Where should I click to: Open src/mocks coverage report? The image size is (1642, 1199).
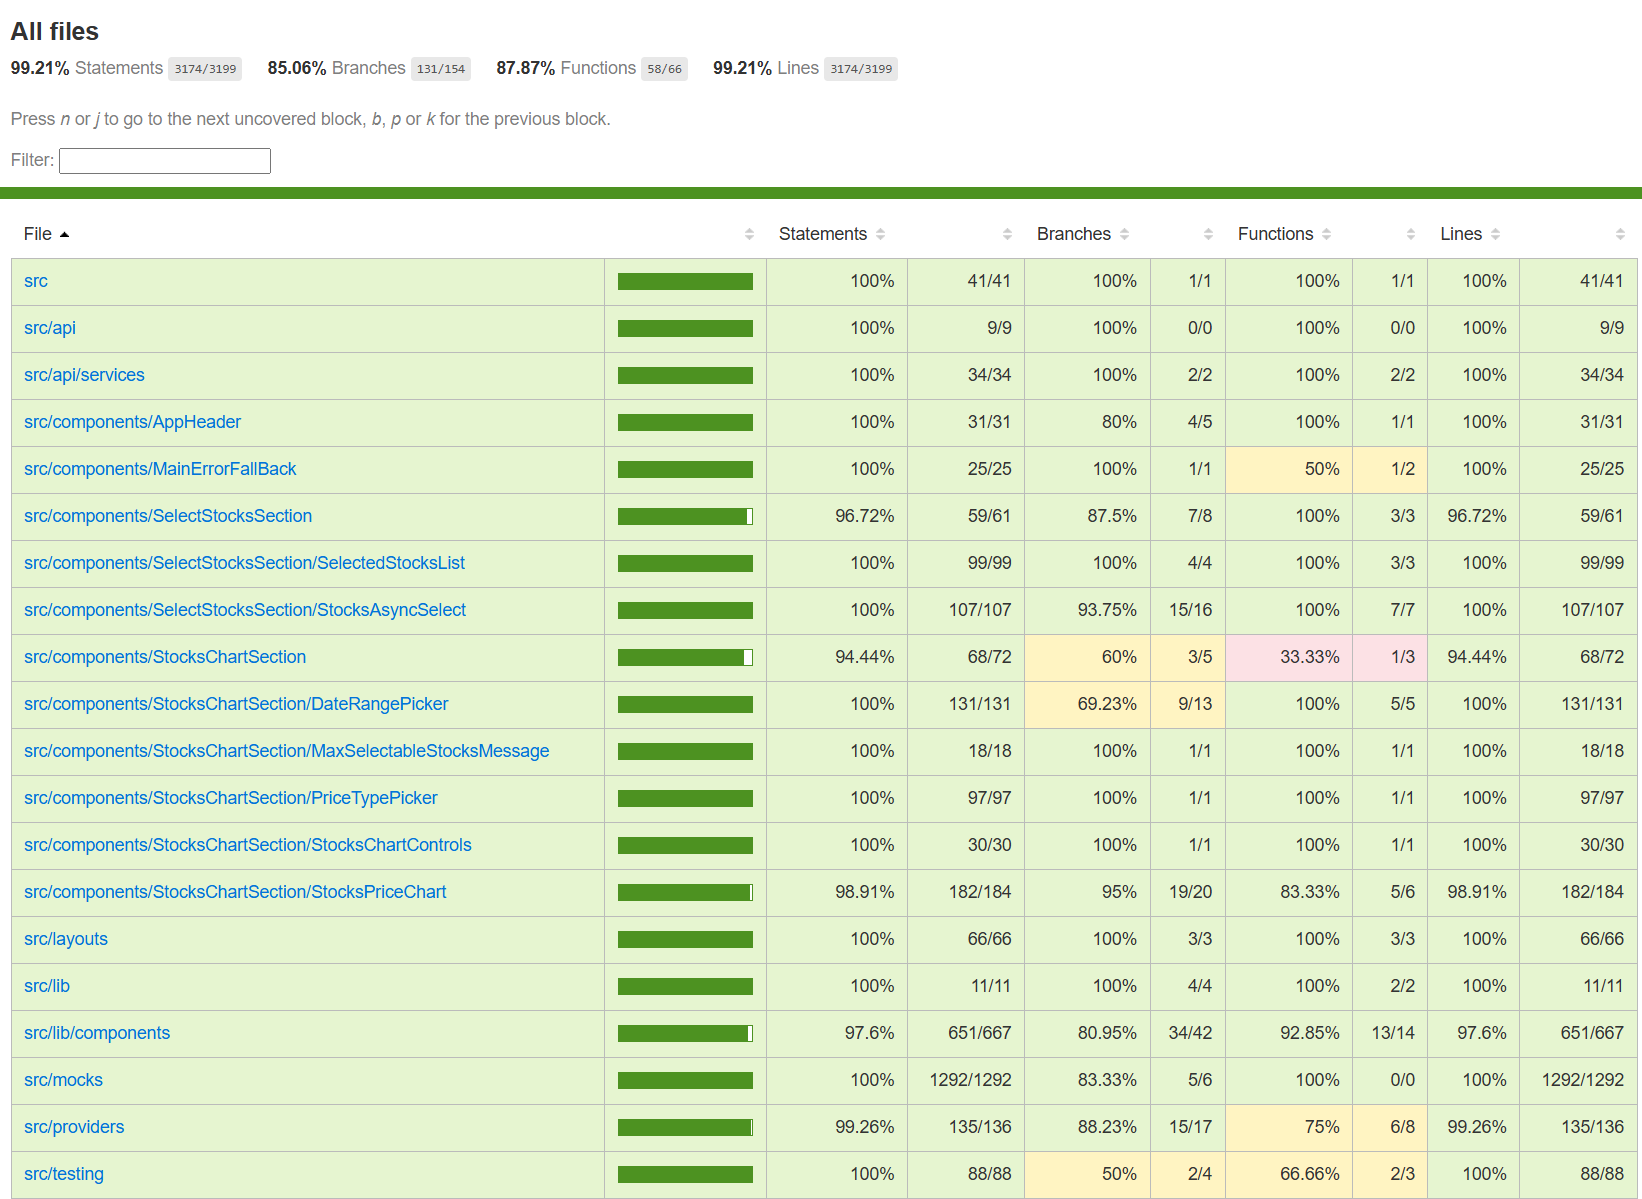63,1080
